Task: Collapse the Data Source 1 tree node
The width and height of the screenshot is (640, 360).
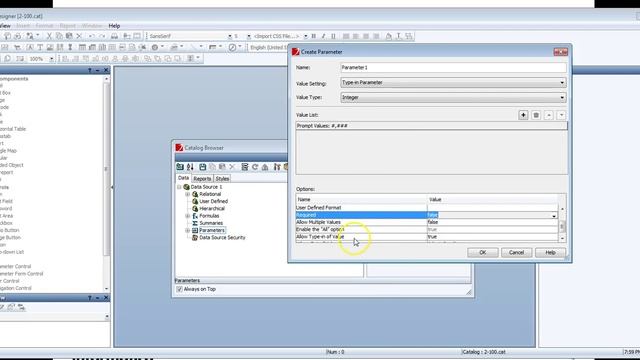Action: pos(179,187)
